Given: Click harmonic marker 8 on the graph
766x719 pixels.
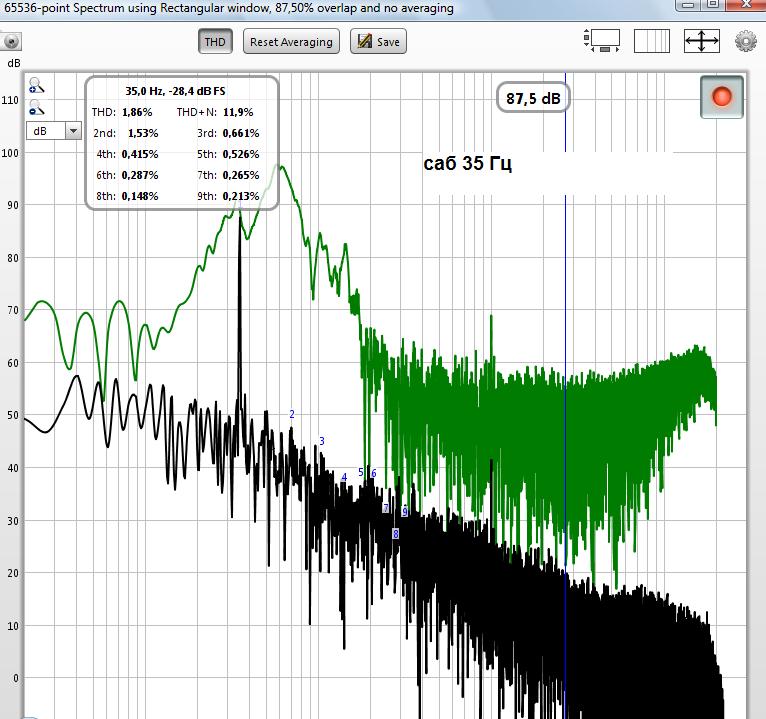Looking at the screenshot, I should tap(396, 534).
